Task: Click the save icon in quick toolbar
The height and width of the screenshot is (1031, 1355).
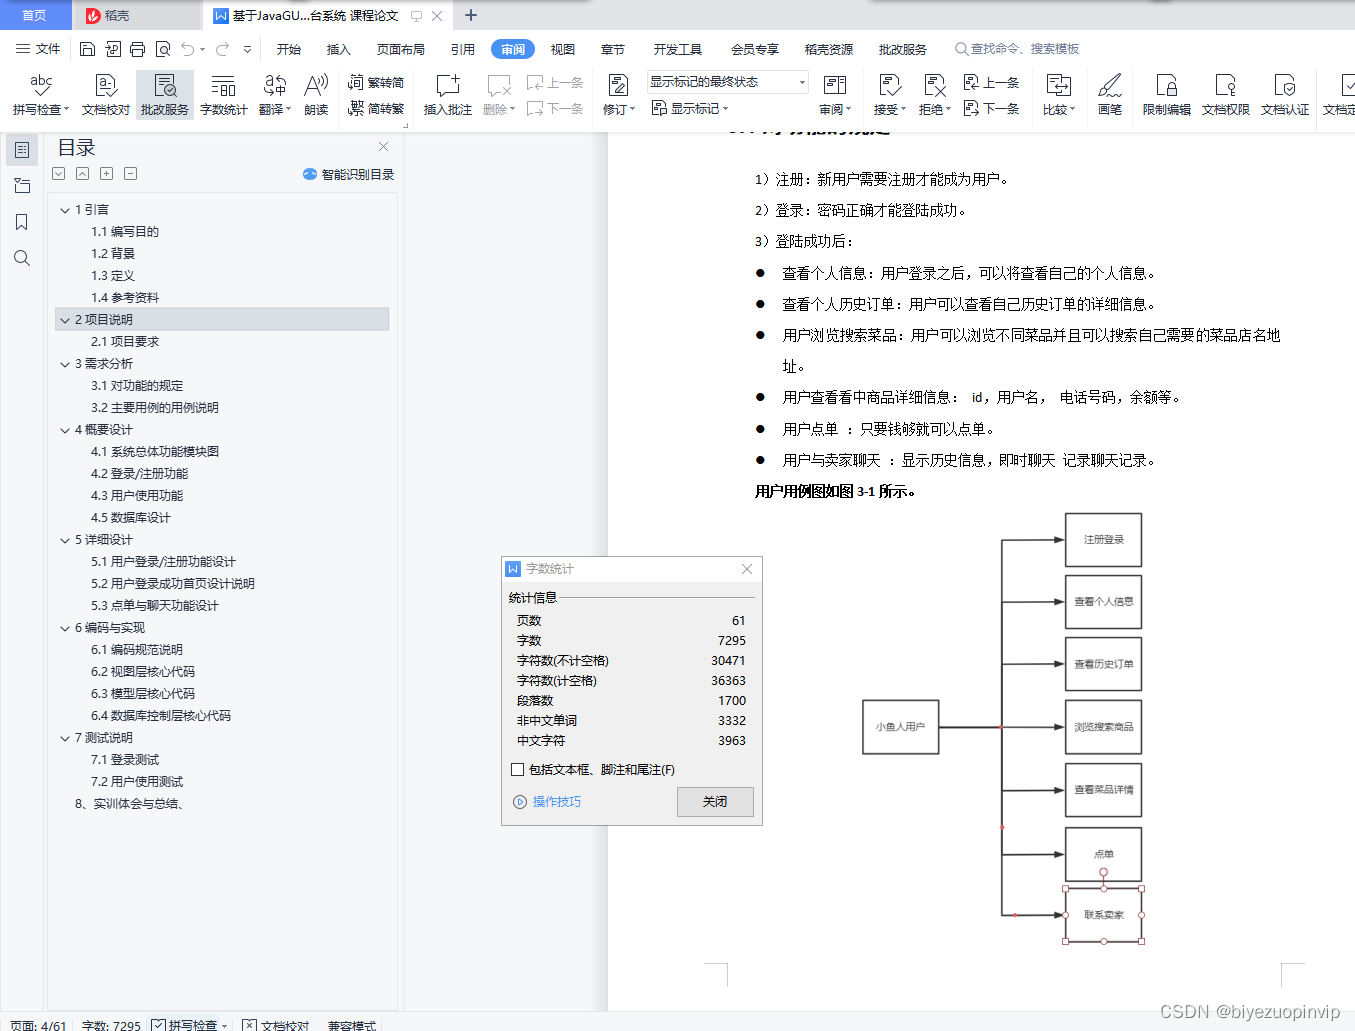Action: tap(87, 49)
